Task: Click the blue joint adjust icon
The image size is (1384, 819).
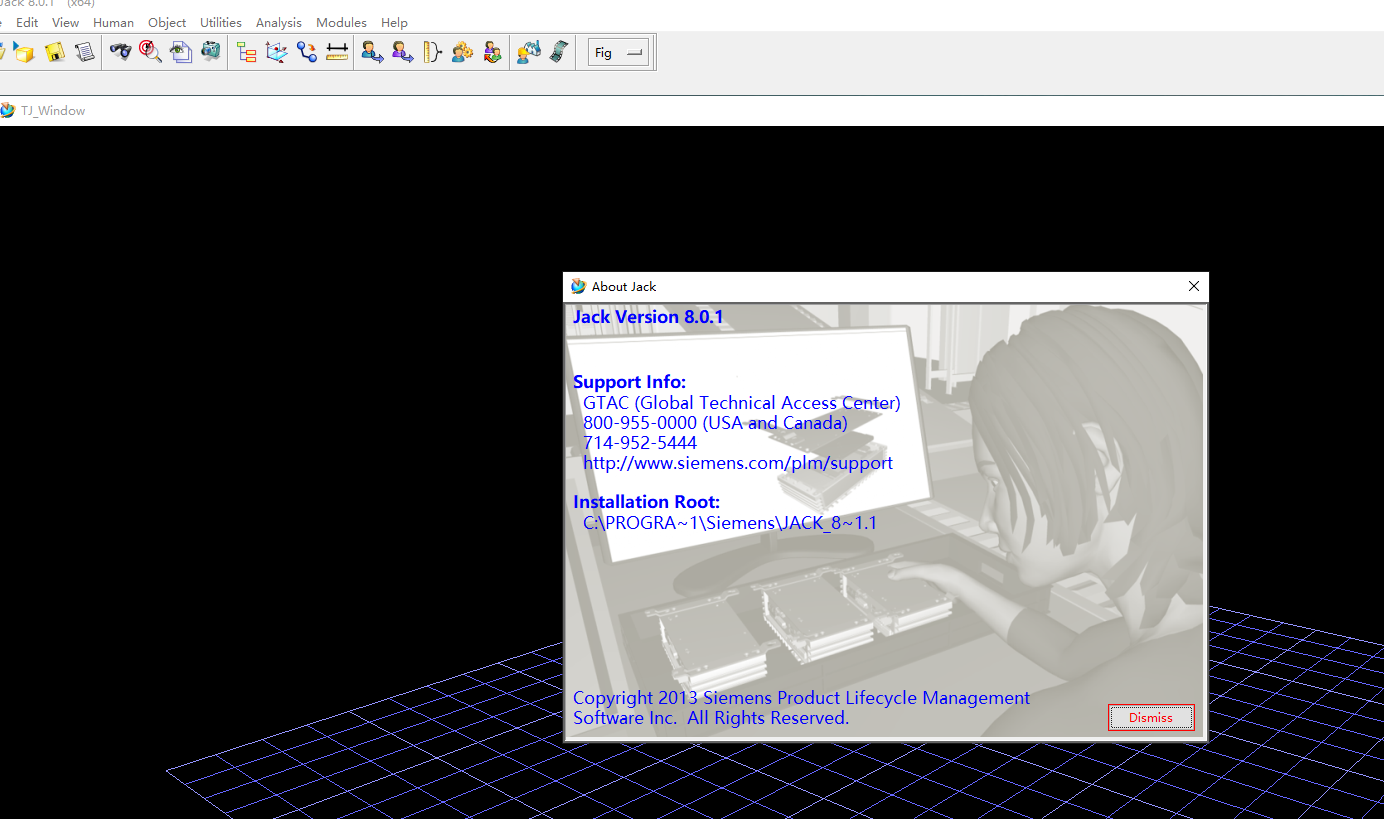Action: coord(307,52)
